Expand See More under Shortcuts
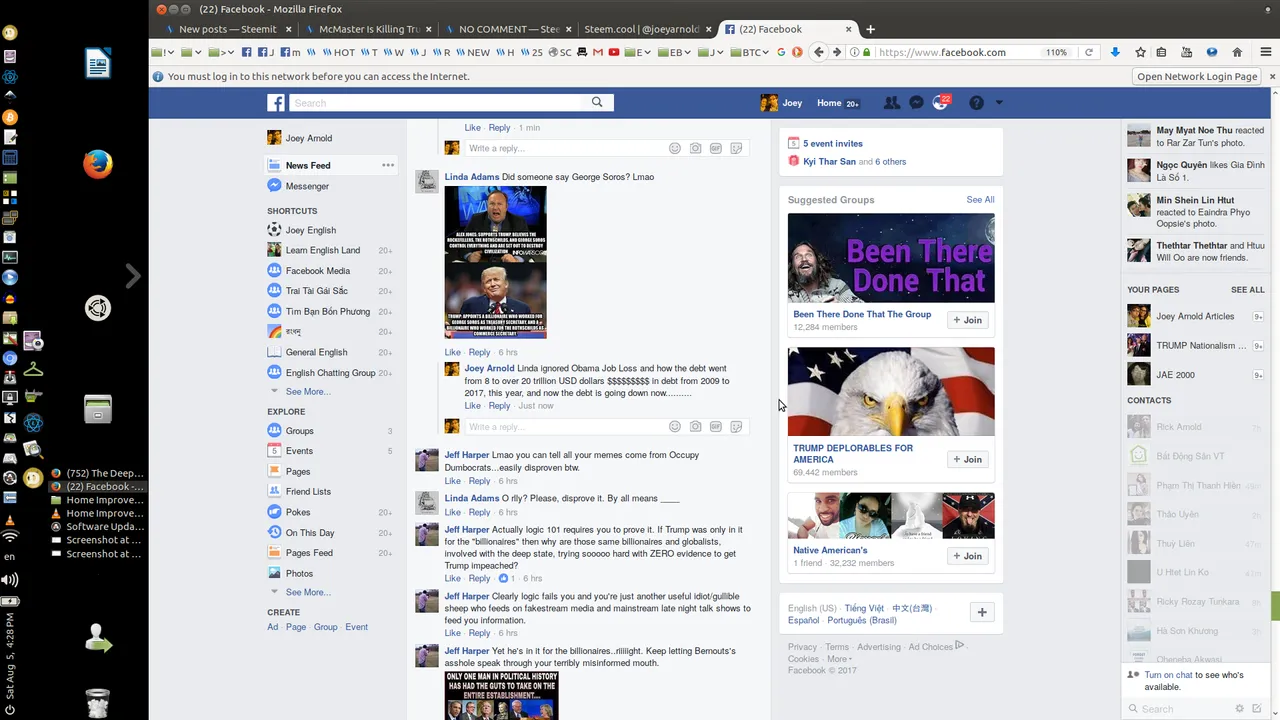This screenshot has height=720, width=1280. [308, 392]
